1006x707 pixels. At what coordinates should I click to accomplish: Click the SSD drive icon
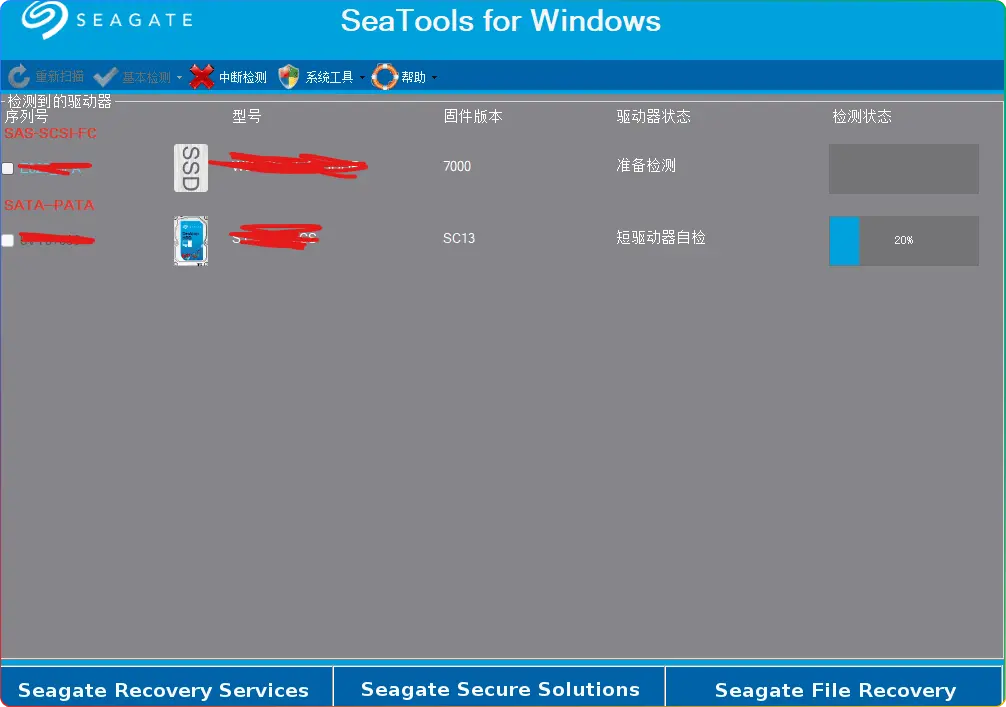[x=191, y=168]
